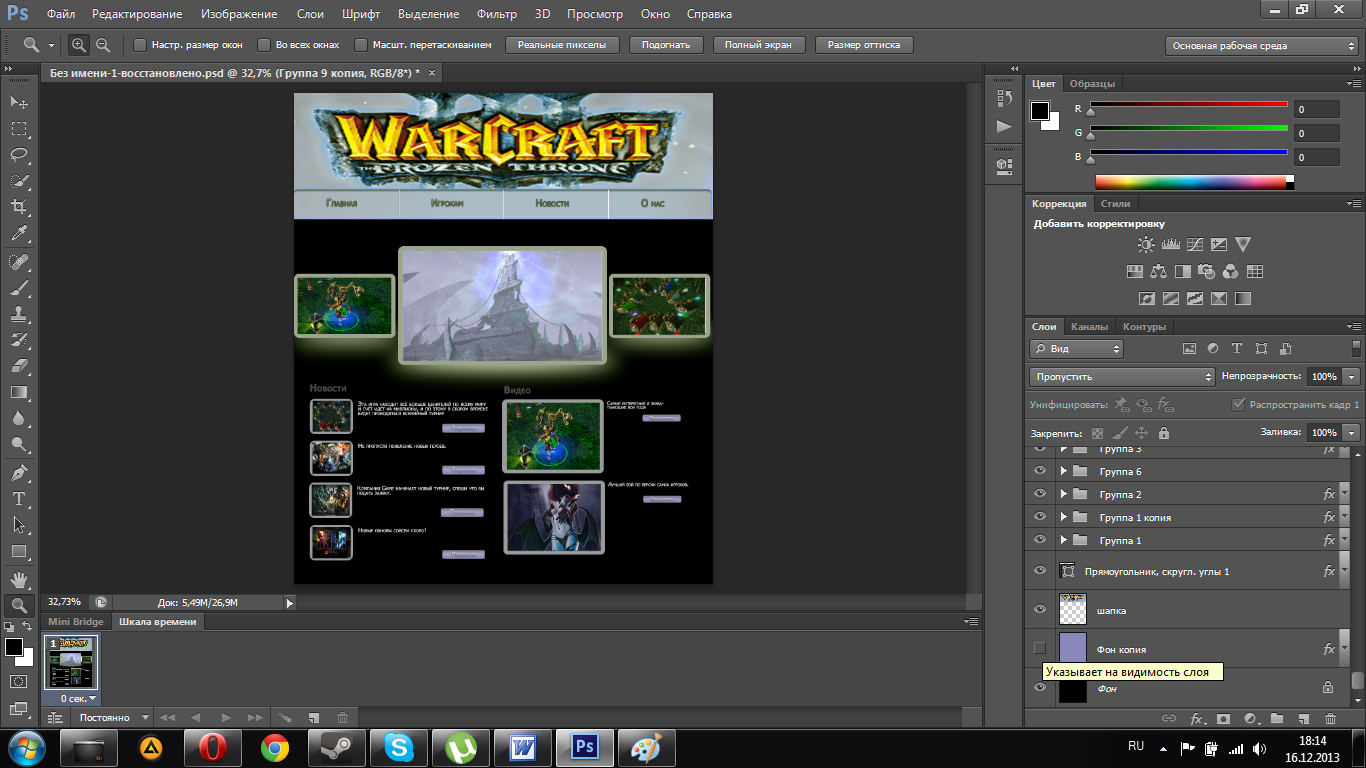1366x768 pixels.
Task: Open the 'Изображение' menu
Action: [239, 14]
